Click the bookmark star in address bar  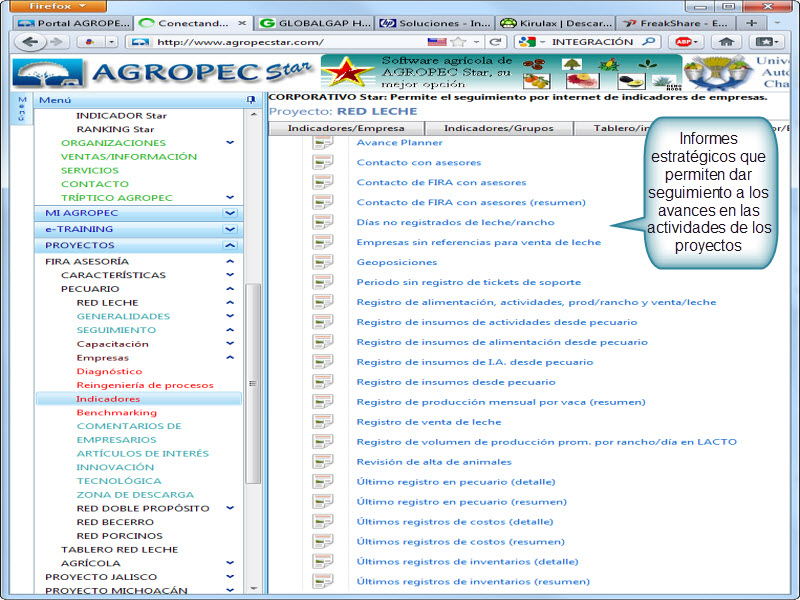[x=459, y=42]
